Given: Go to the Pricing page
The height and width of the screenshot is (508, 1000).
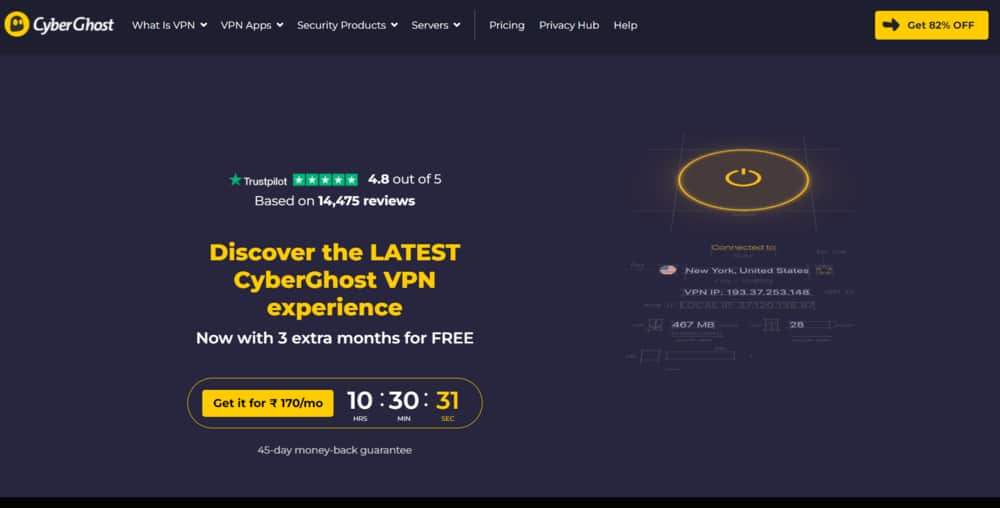Looking at the screenshot, I should pyautogui.click(x=506, y=25).
